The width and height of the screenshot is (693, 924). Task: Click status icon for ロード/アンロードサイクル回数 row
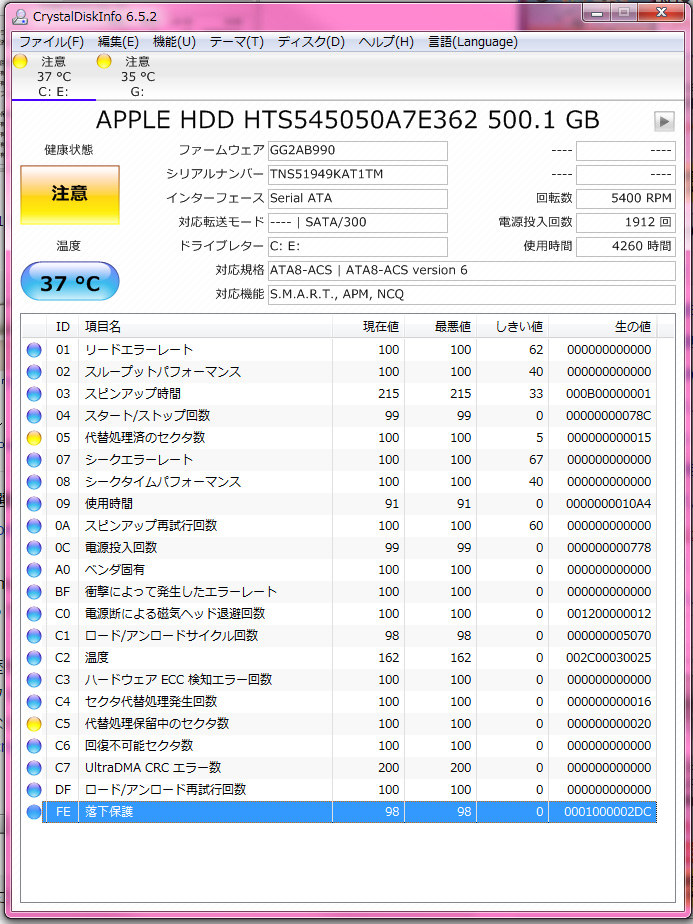tap(34, 636)
